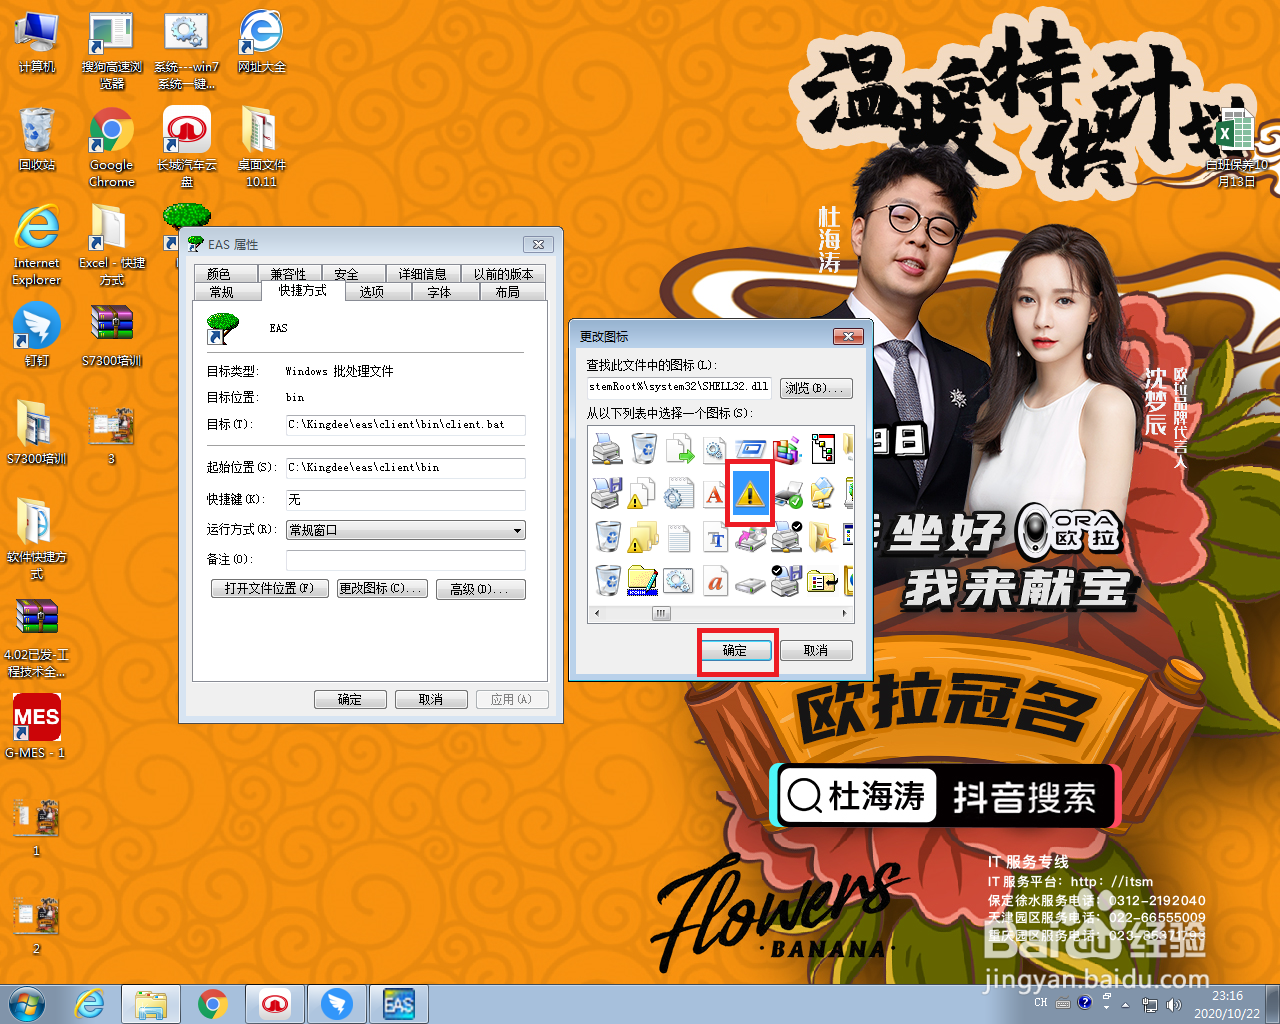
Task: Select the printer with green checkmark icon
Action: click(x=787, y=493)
